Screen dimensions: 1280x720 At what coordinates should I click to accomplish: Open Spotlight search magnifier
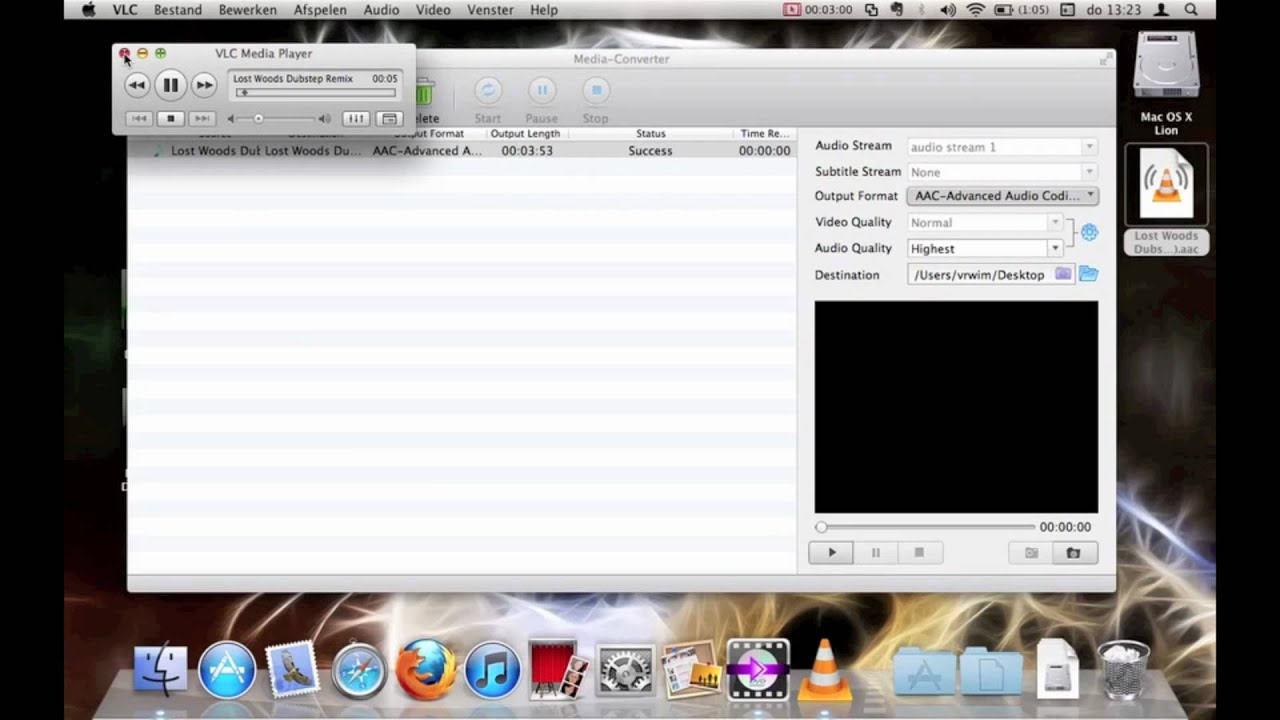[1191, 10]
